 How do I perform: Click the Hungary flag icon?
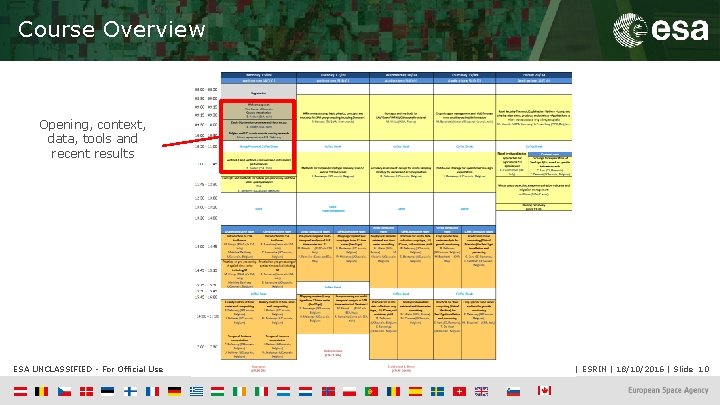tap(218, 392)
